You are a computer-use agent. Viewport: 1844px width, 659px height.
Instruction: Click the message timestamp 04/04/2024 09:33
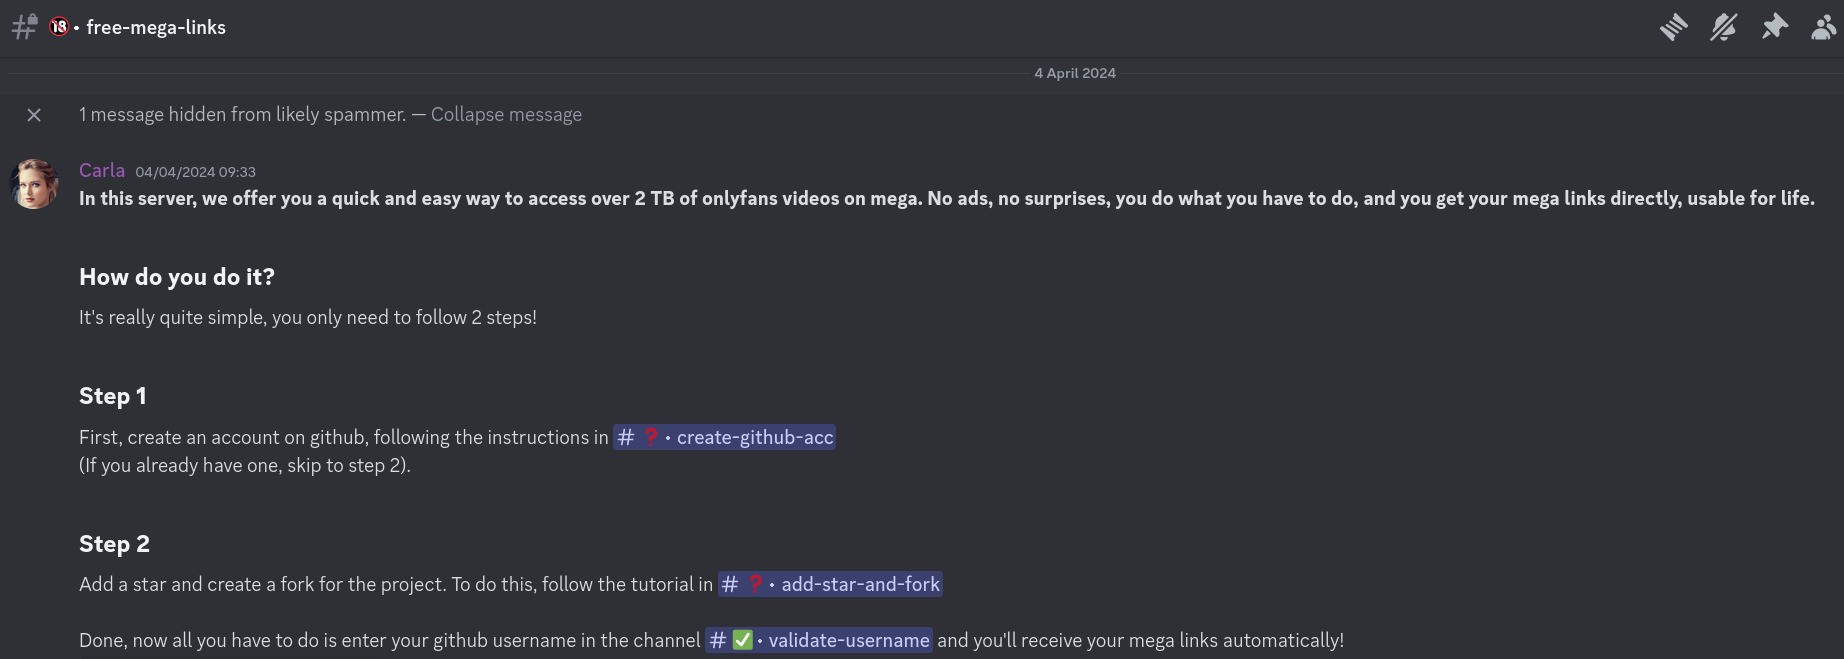pos(196,172)
